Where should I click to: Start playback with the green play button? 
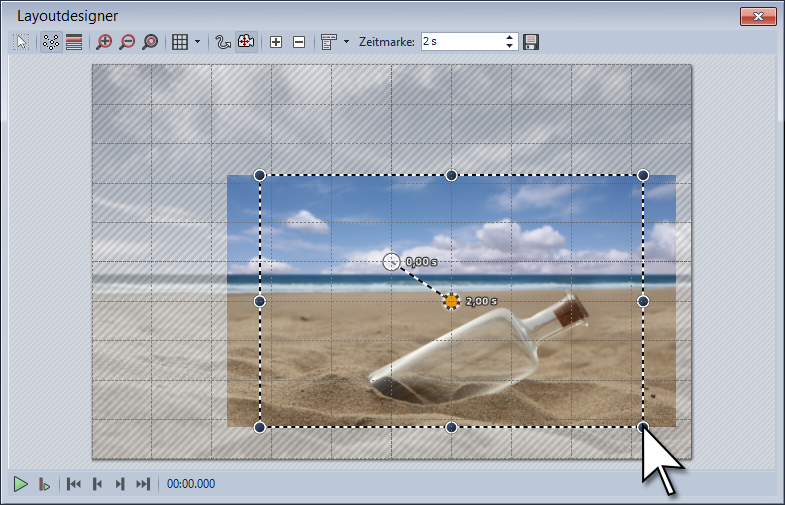pyautogui.click(x=20, y=484)
